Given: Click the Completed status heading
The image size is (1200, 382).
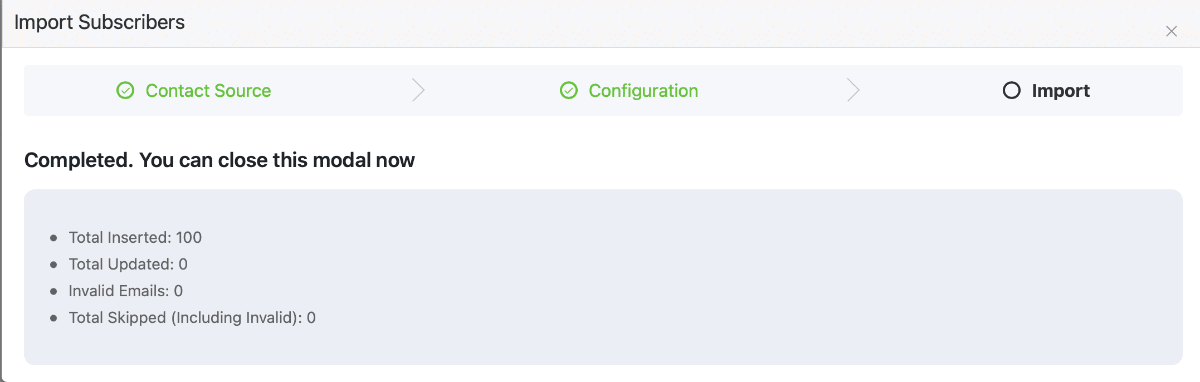Looking at the screenshot, I should tap(219, 160).
